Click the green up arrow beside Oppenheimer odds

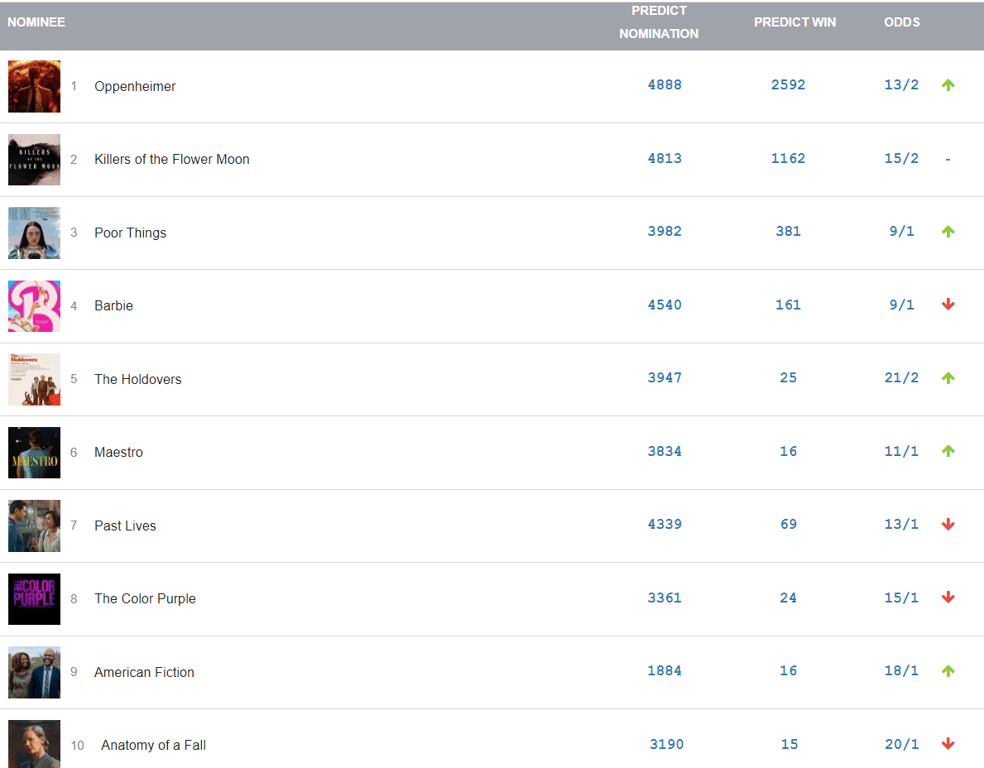(x=948, y=85)
